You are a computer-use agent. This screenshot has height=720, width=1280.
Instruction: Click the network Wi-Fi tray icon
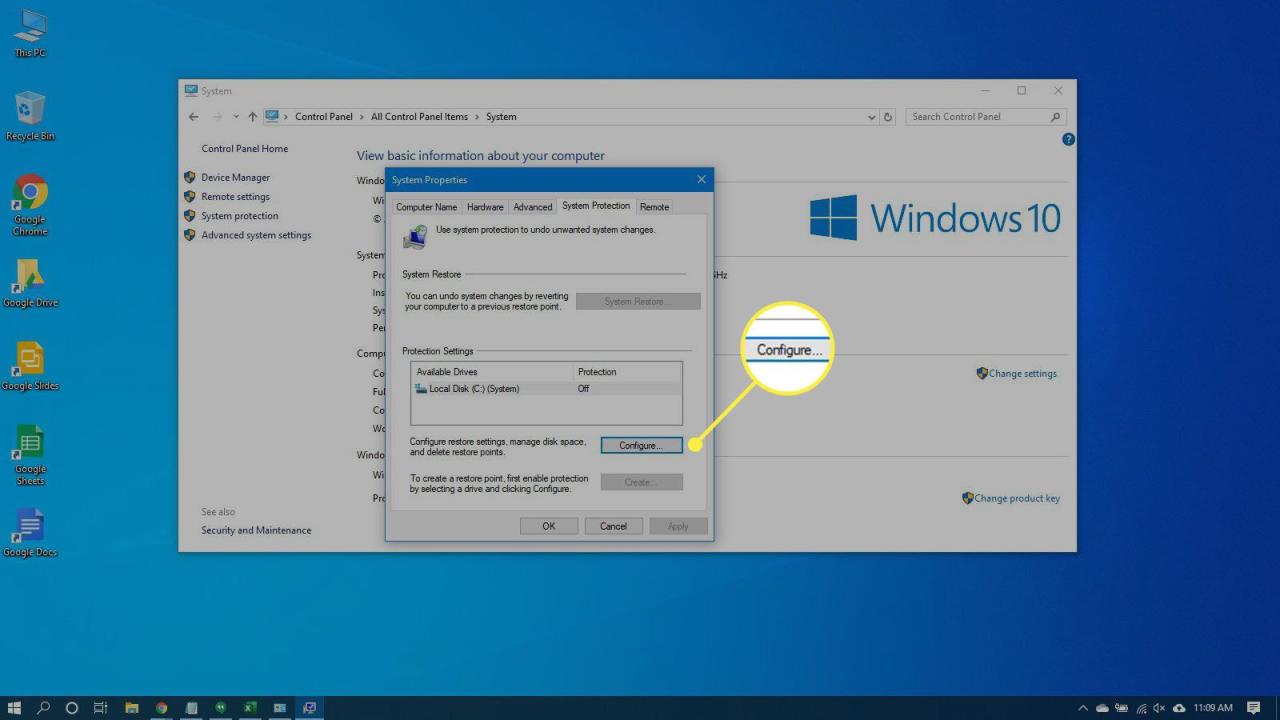pos(1141,708)
